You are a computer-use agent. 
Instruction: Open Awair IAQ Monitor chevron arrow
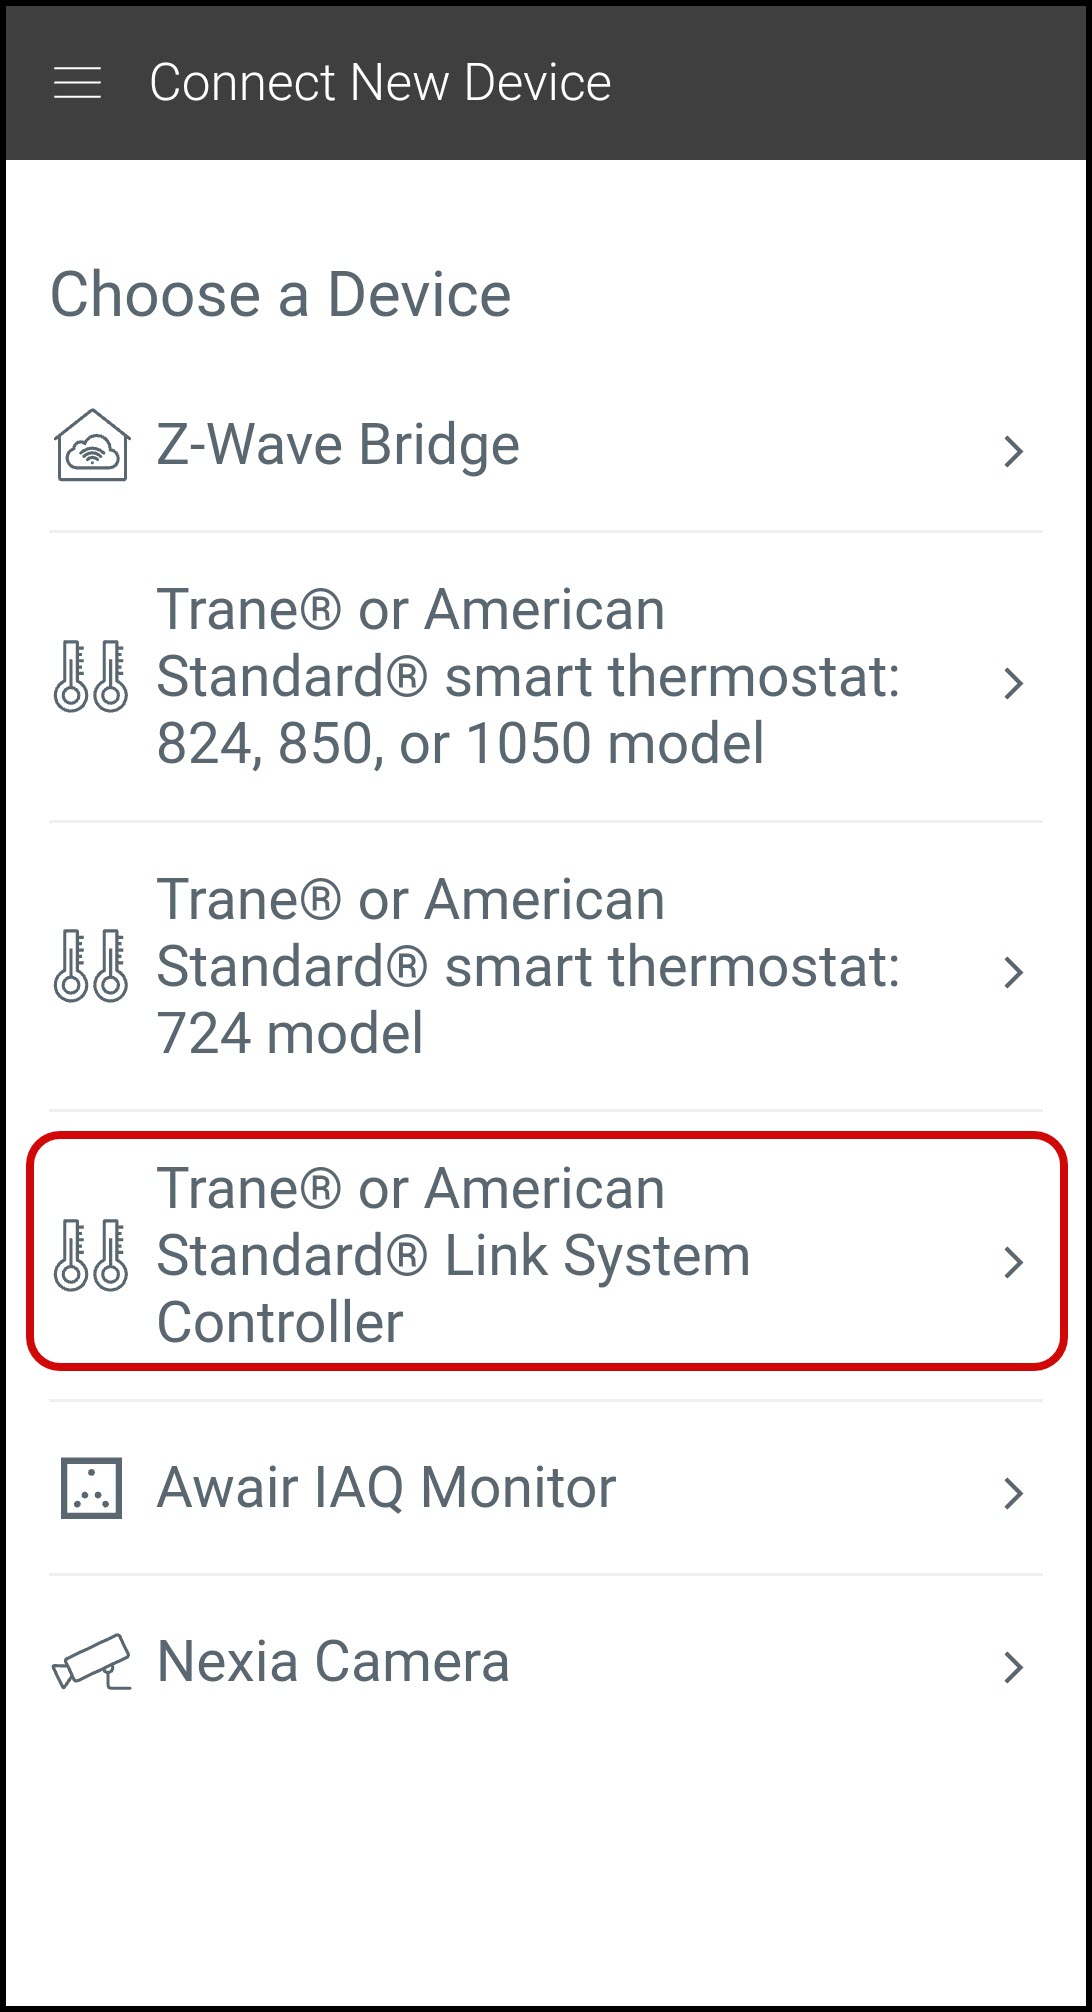[1013, 1493]
